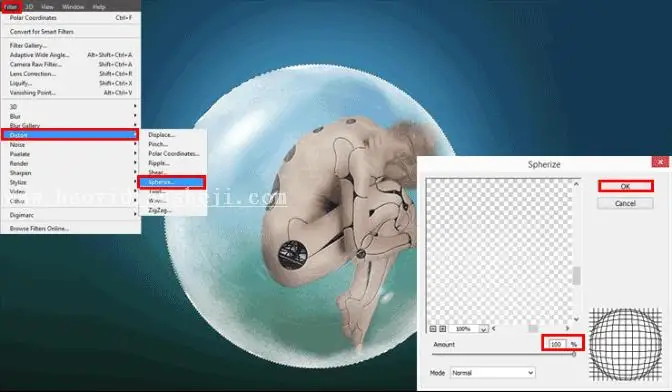Choose Pinch... in Distort submenu
This screenshot has height=392, width=672.
coord(173,144)
